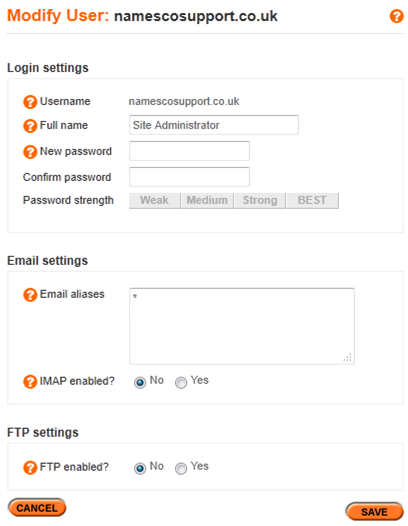The height and width of the screenshot is (526, 408).
Task: Click the SAVE button
Action: pos(374,512)
